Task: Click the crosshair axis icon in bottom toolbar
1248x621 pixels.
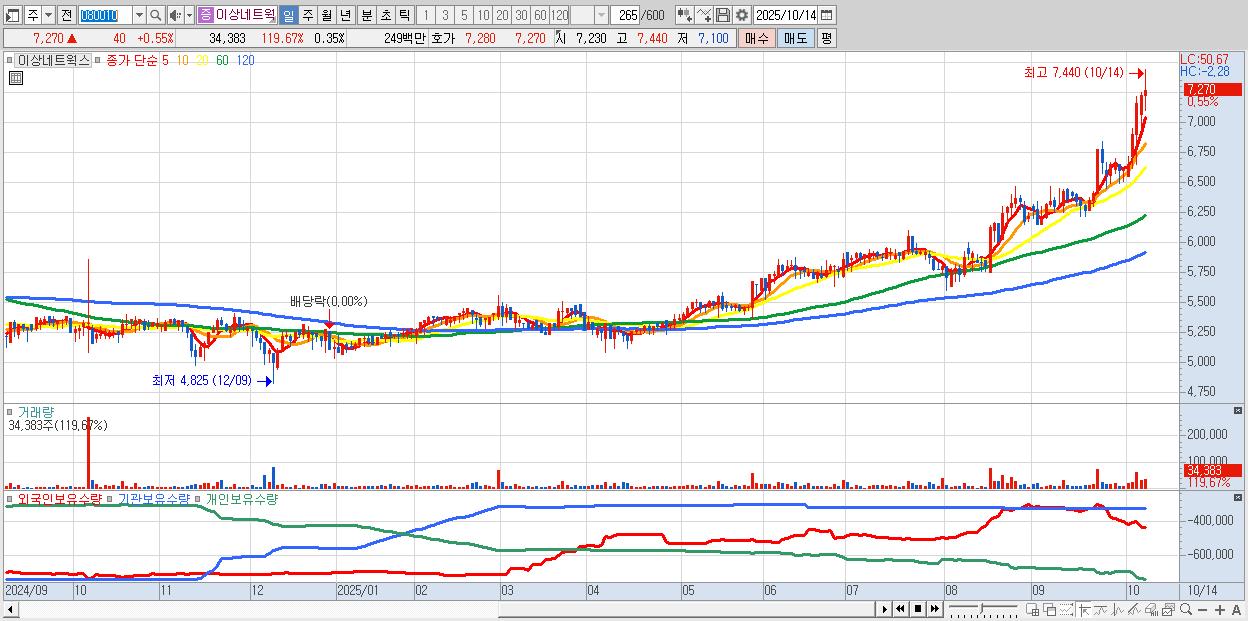Action: (1085, 609)
